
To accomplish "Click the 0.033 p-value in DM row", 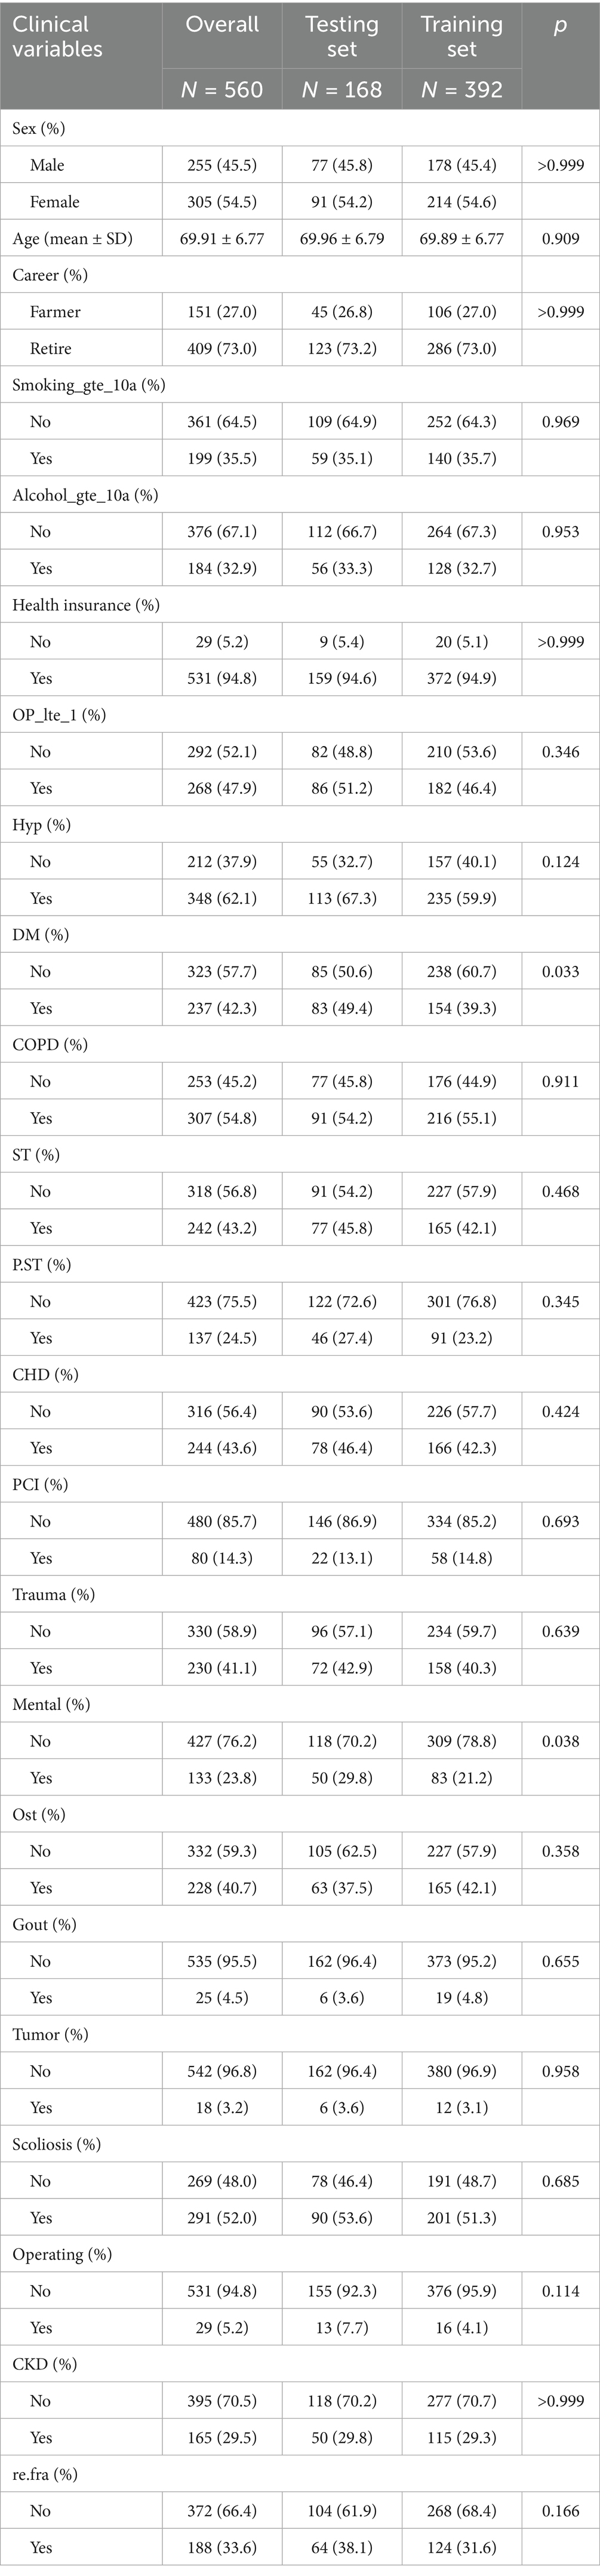I will (x=560, y=971).
